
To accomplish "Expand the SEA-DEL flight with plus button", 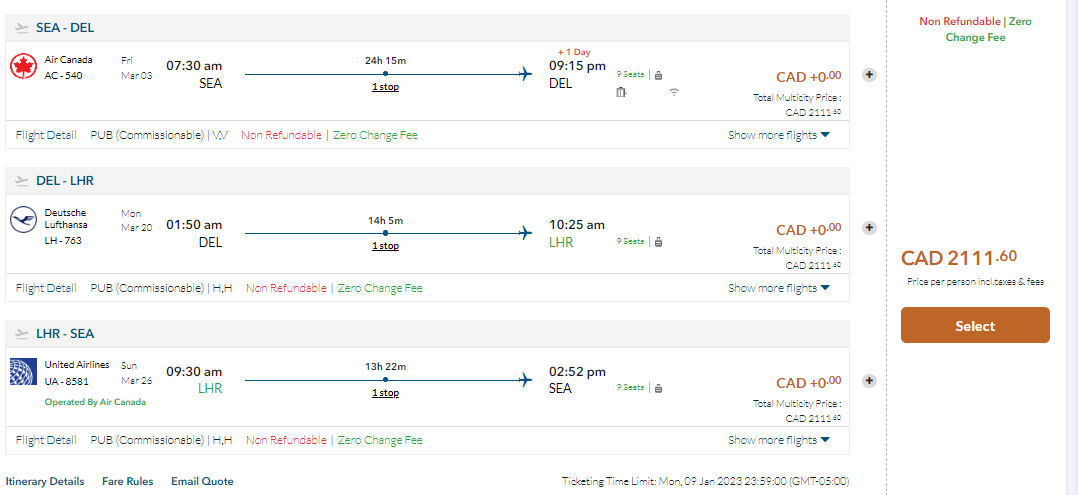I will pyautogui.click(x=869, y=75).
